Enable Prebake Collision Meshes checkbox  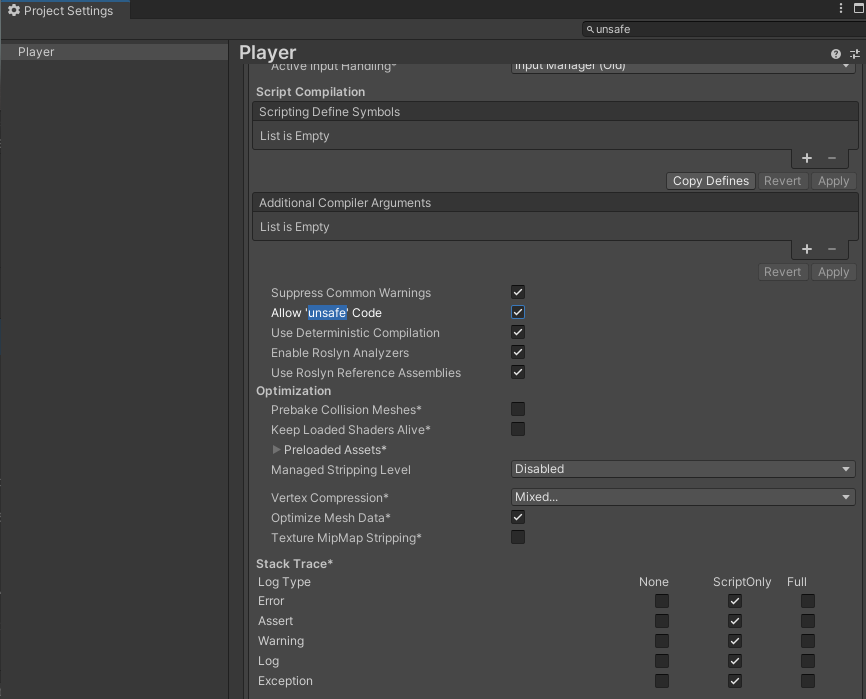point(518,409)
